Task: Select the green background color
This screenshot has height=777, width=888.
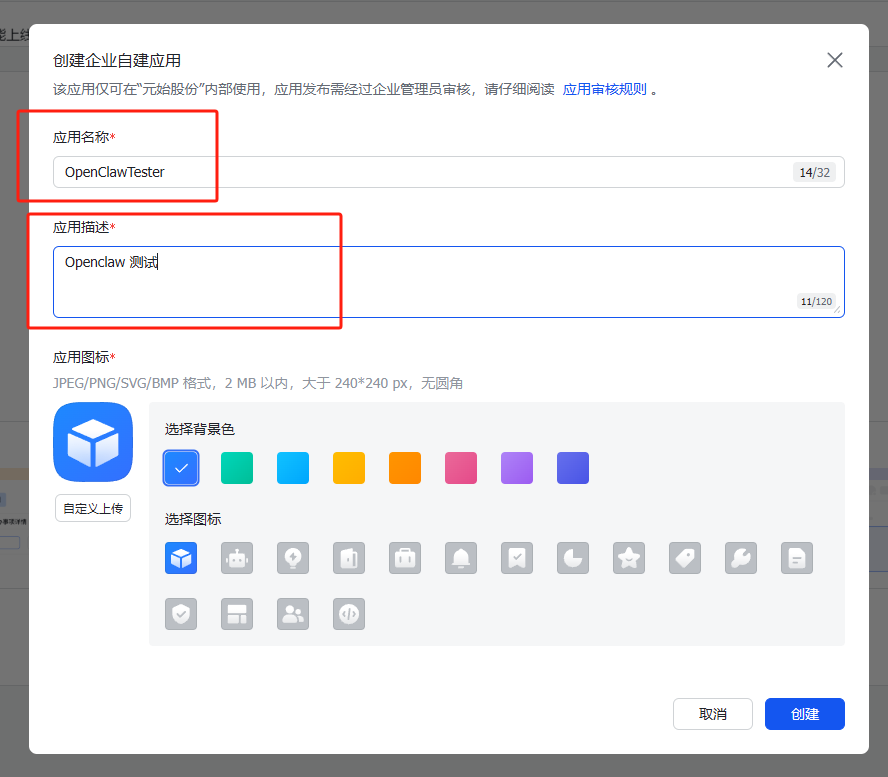Action: click(237, 468)
